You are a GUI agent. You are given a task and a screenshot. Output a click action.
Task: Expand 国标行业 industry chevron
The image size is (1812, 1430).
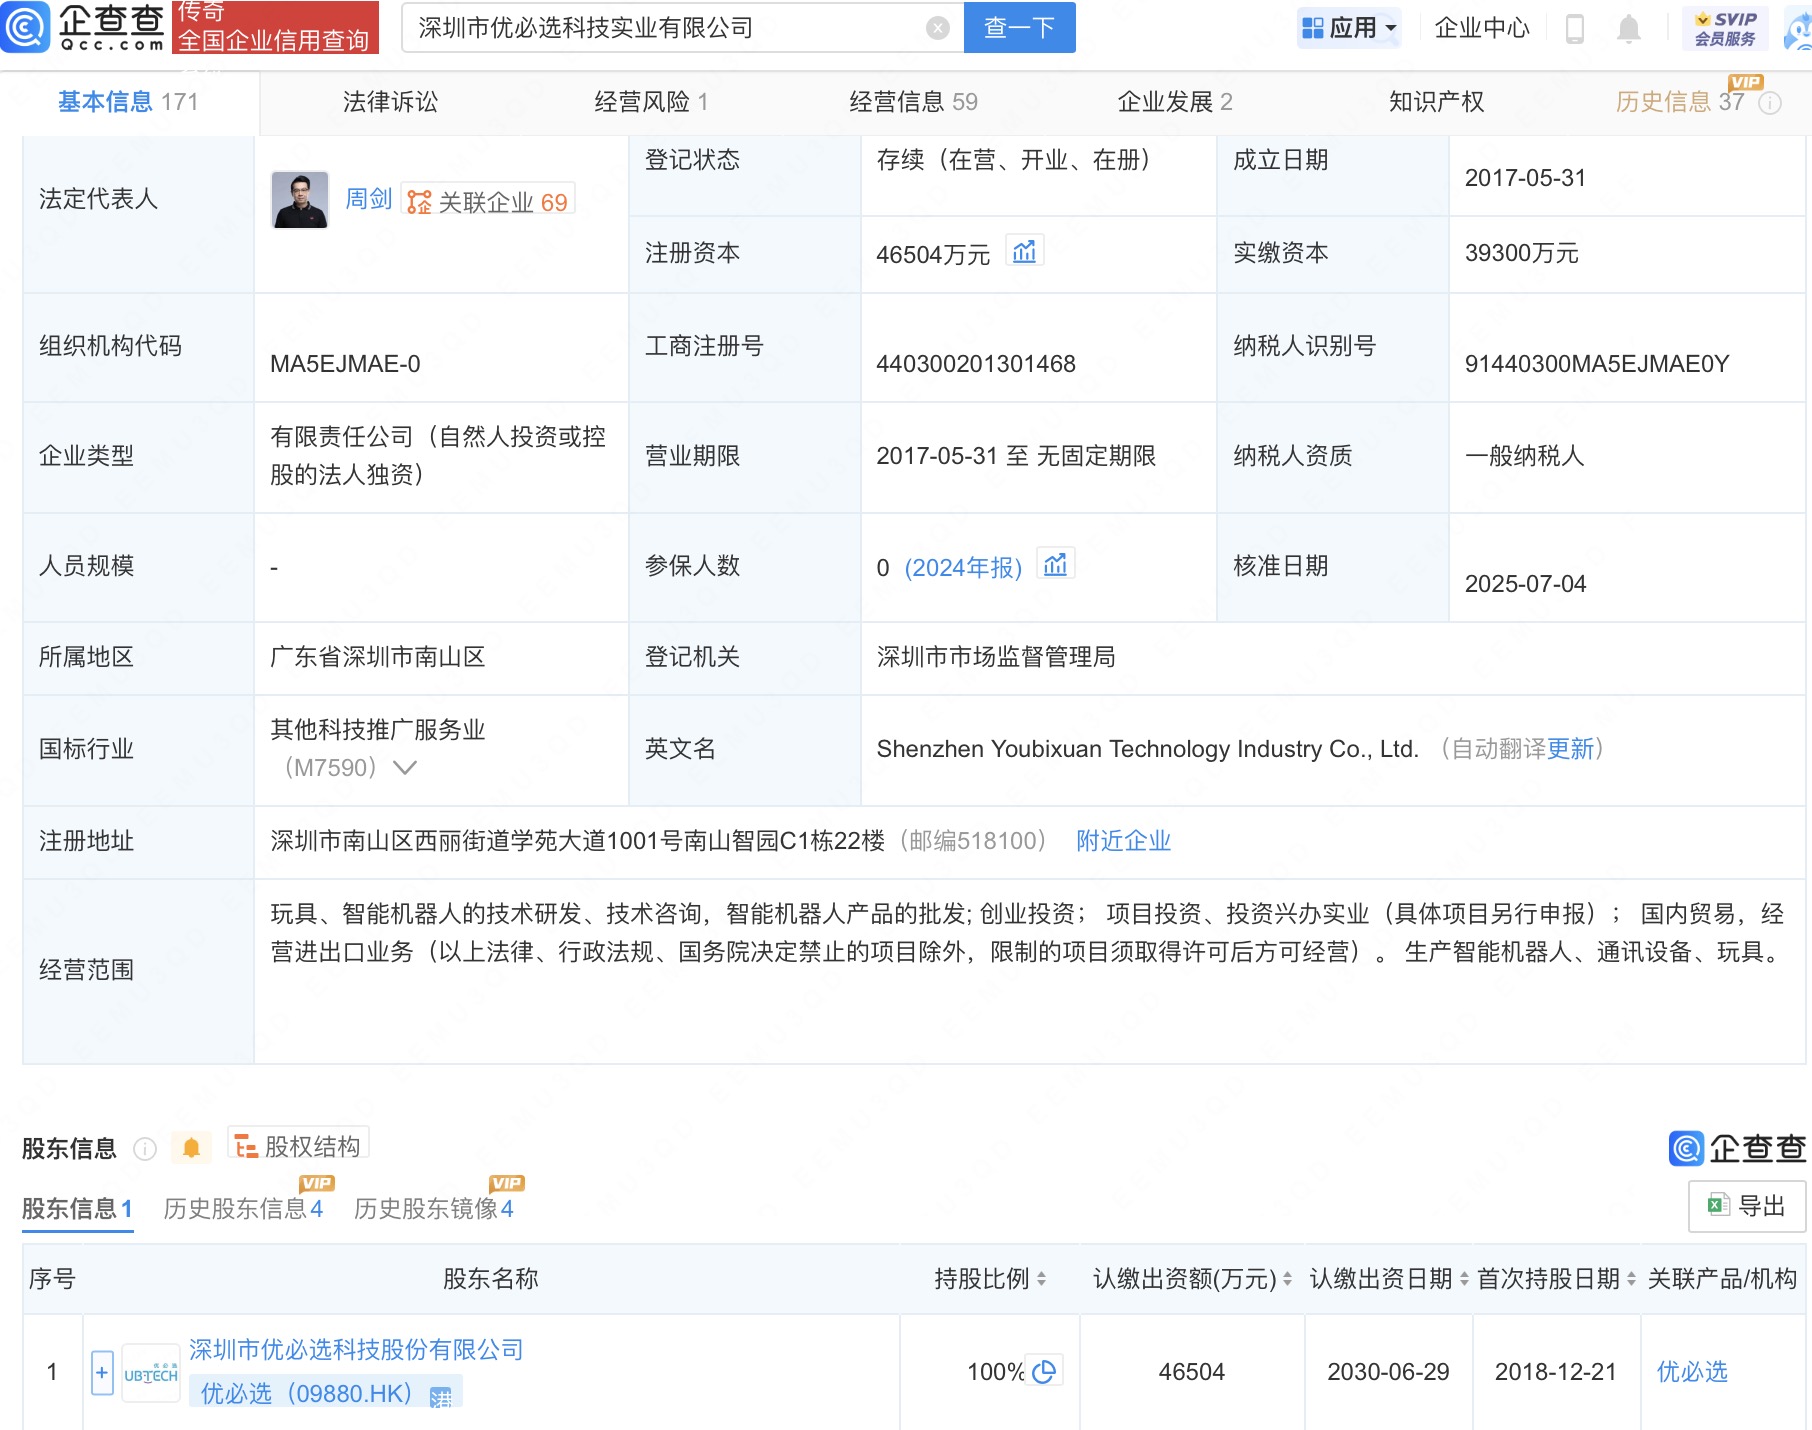(405, 768)
